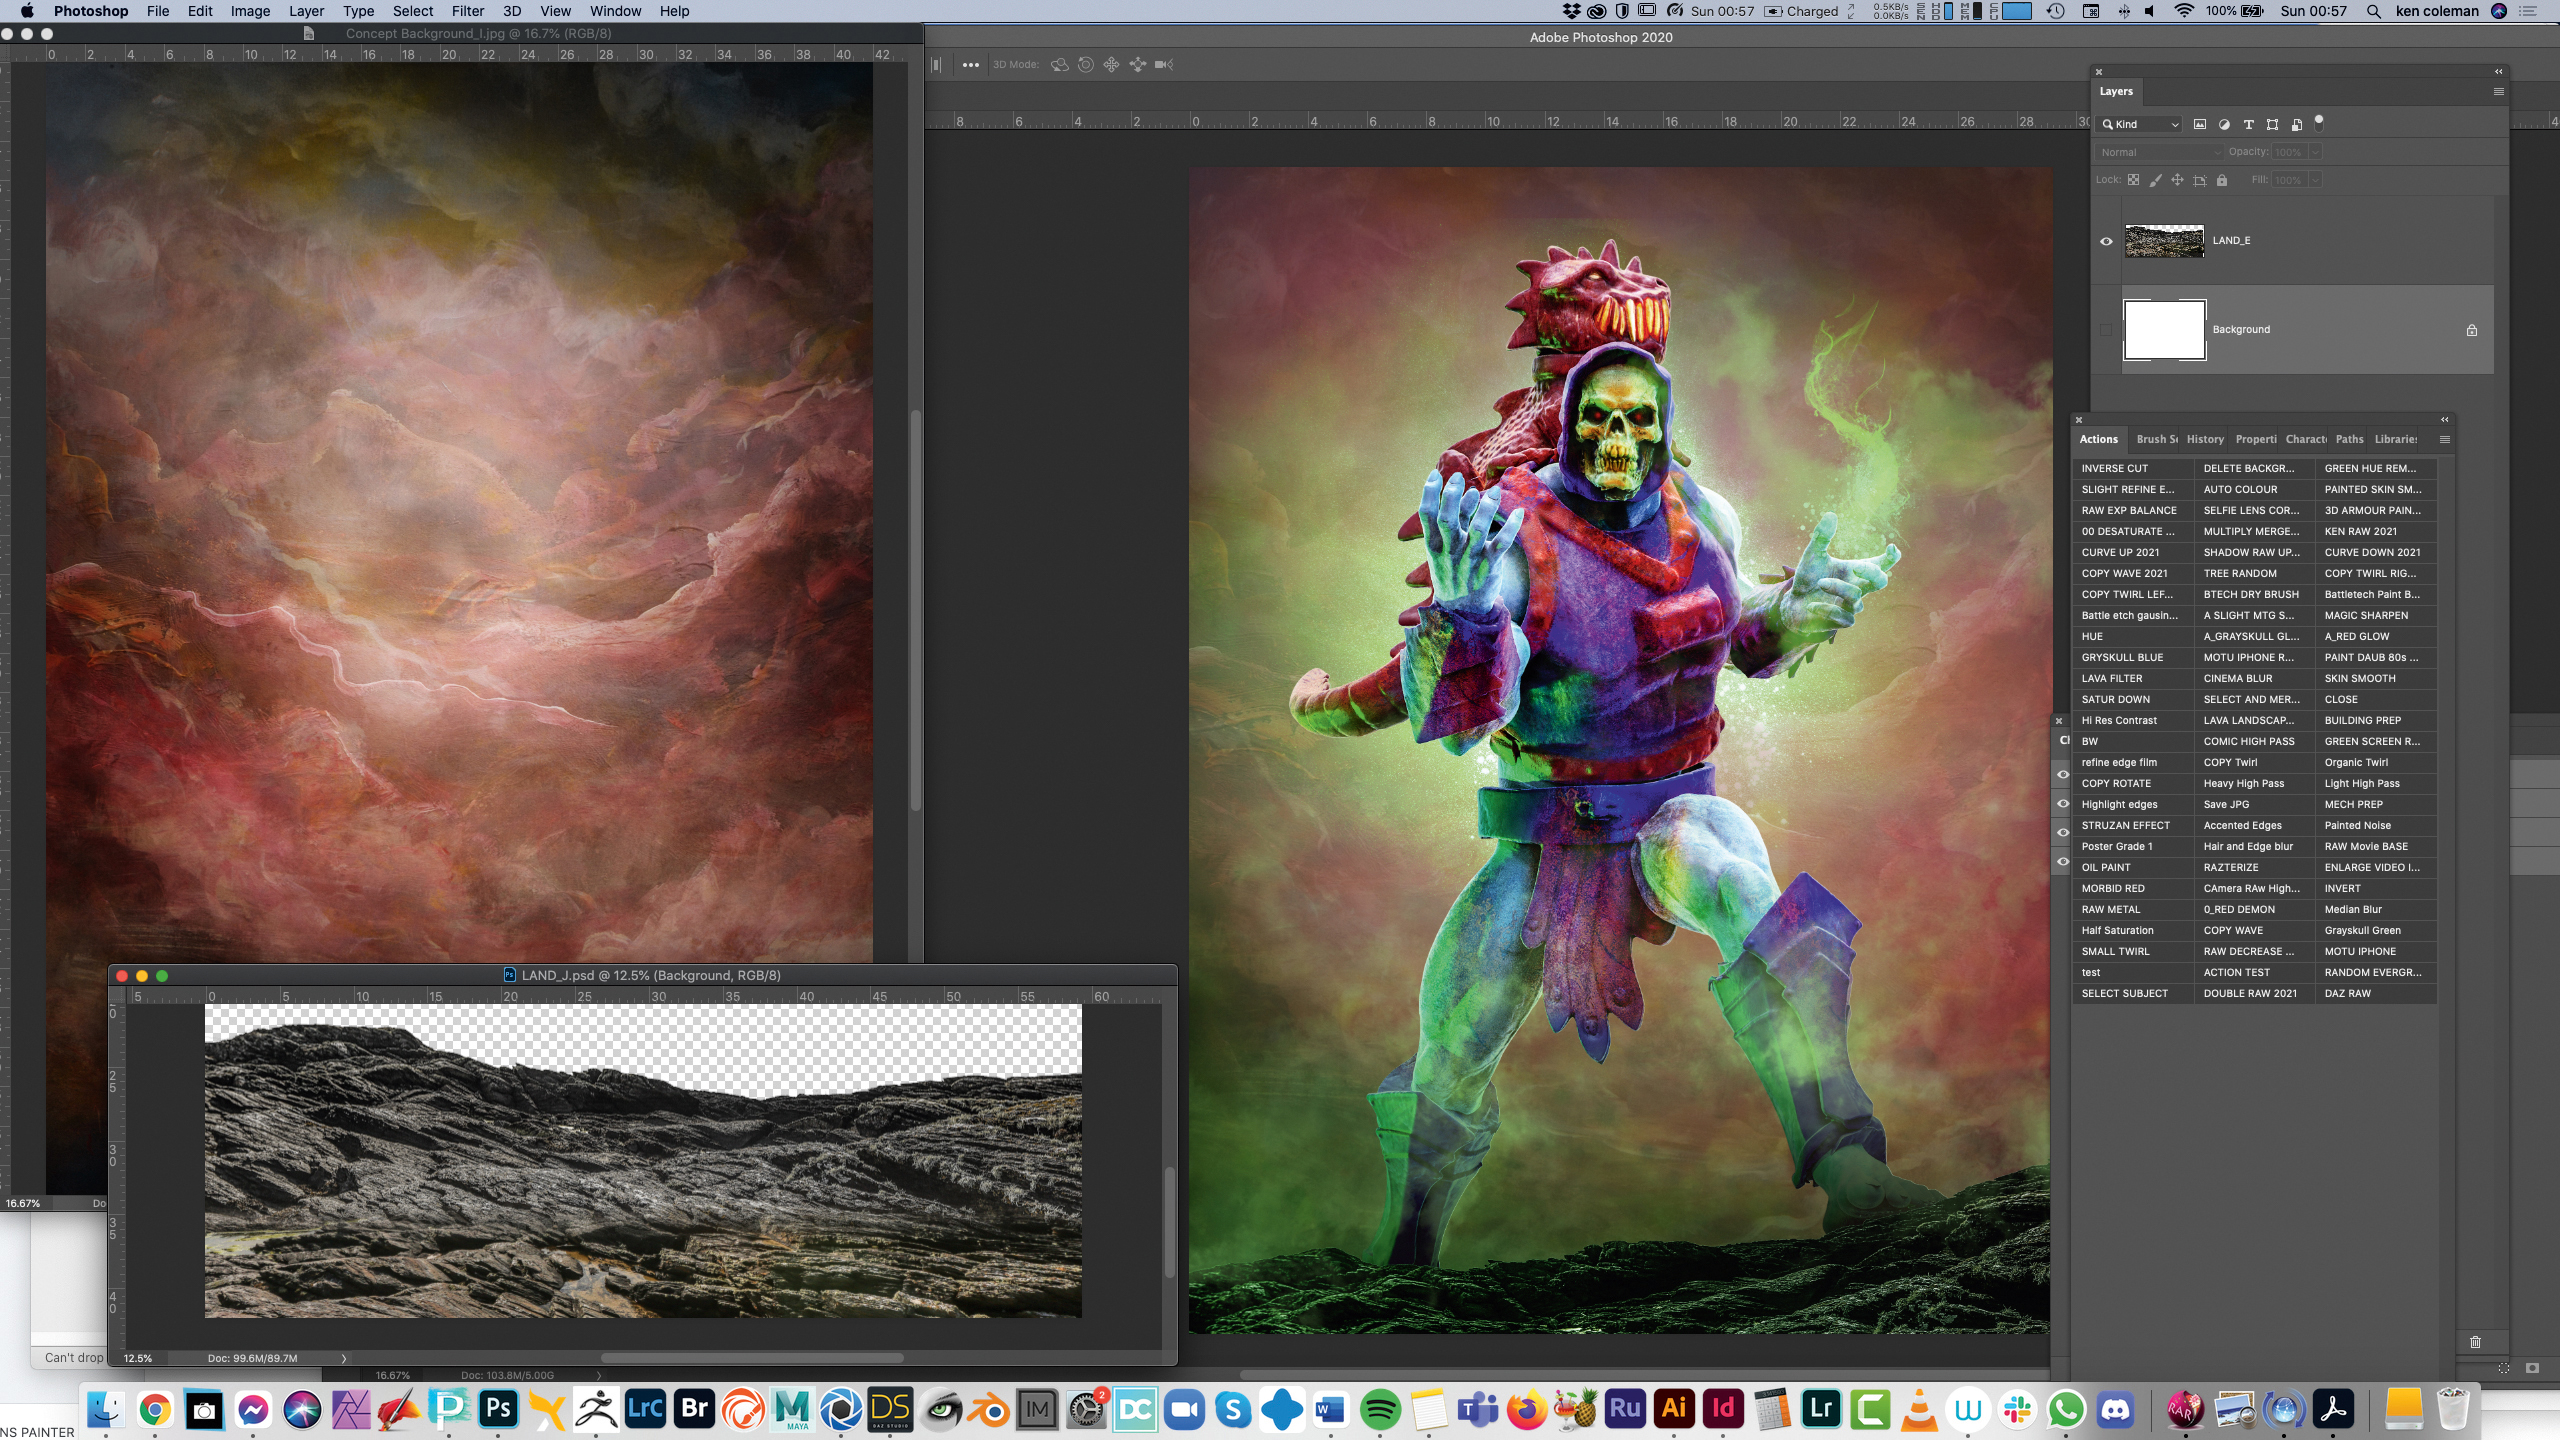Click the 3D zoom video camera icon
This screenshot has width=2560, height=1440.
1164,65
